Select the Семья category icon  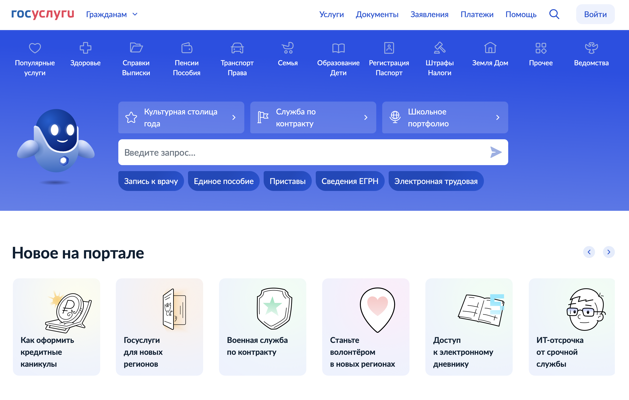point(287,48)
